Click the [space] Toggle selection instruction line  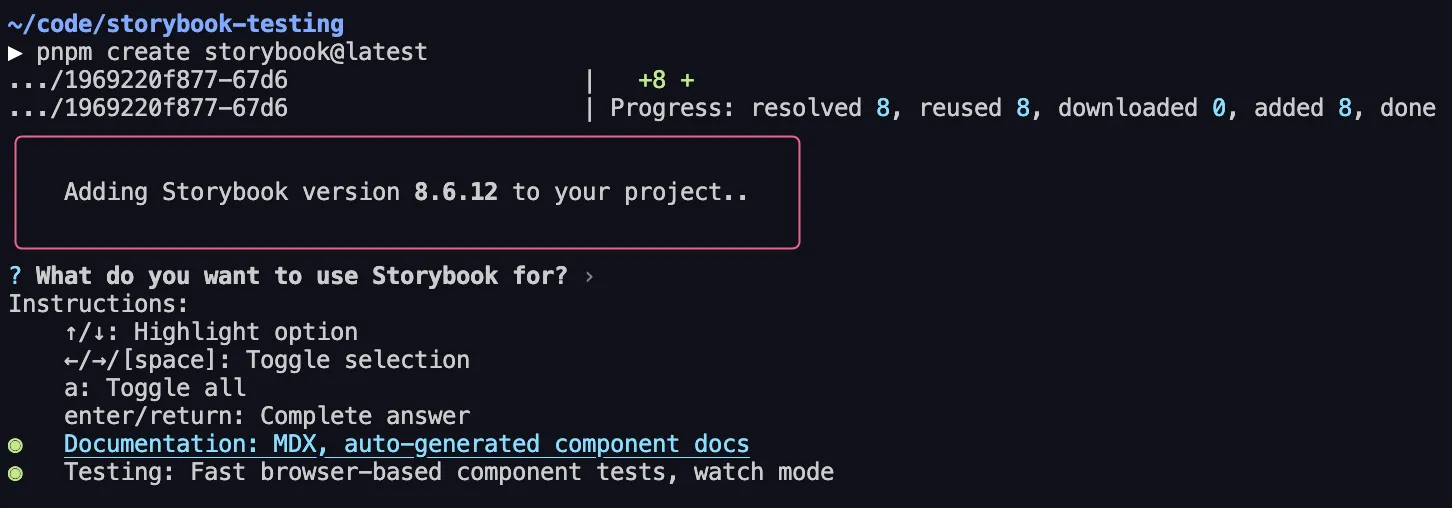click(267, 360)
